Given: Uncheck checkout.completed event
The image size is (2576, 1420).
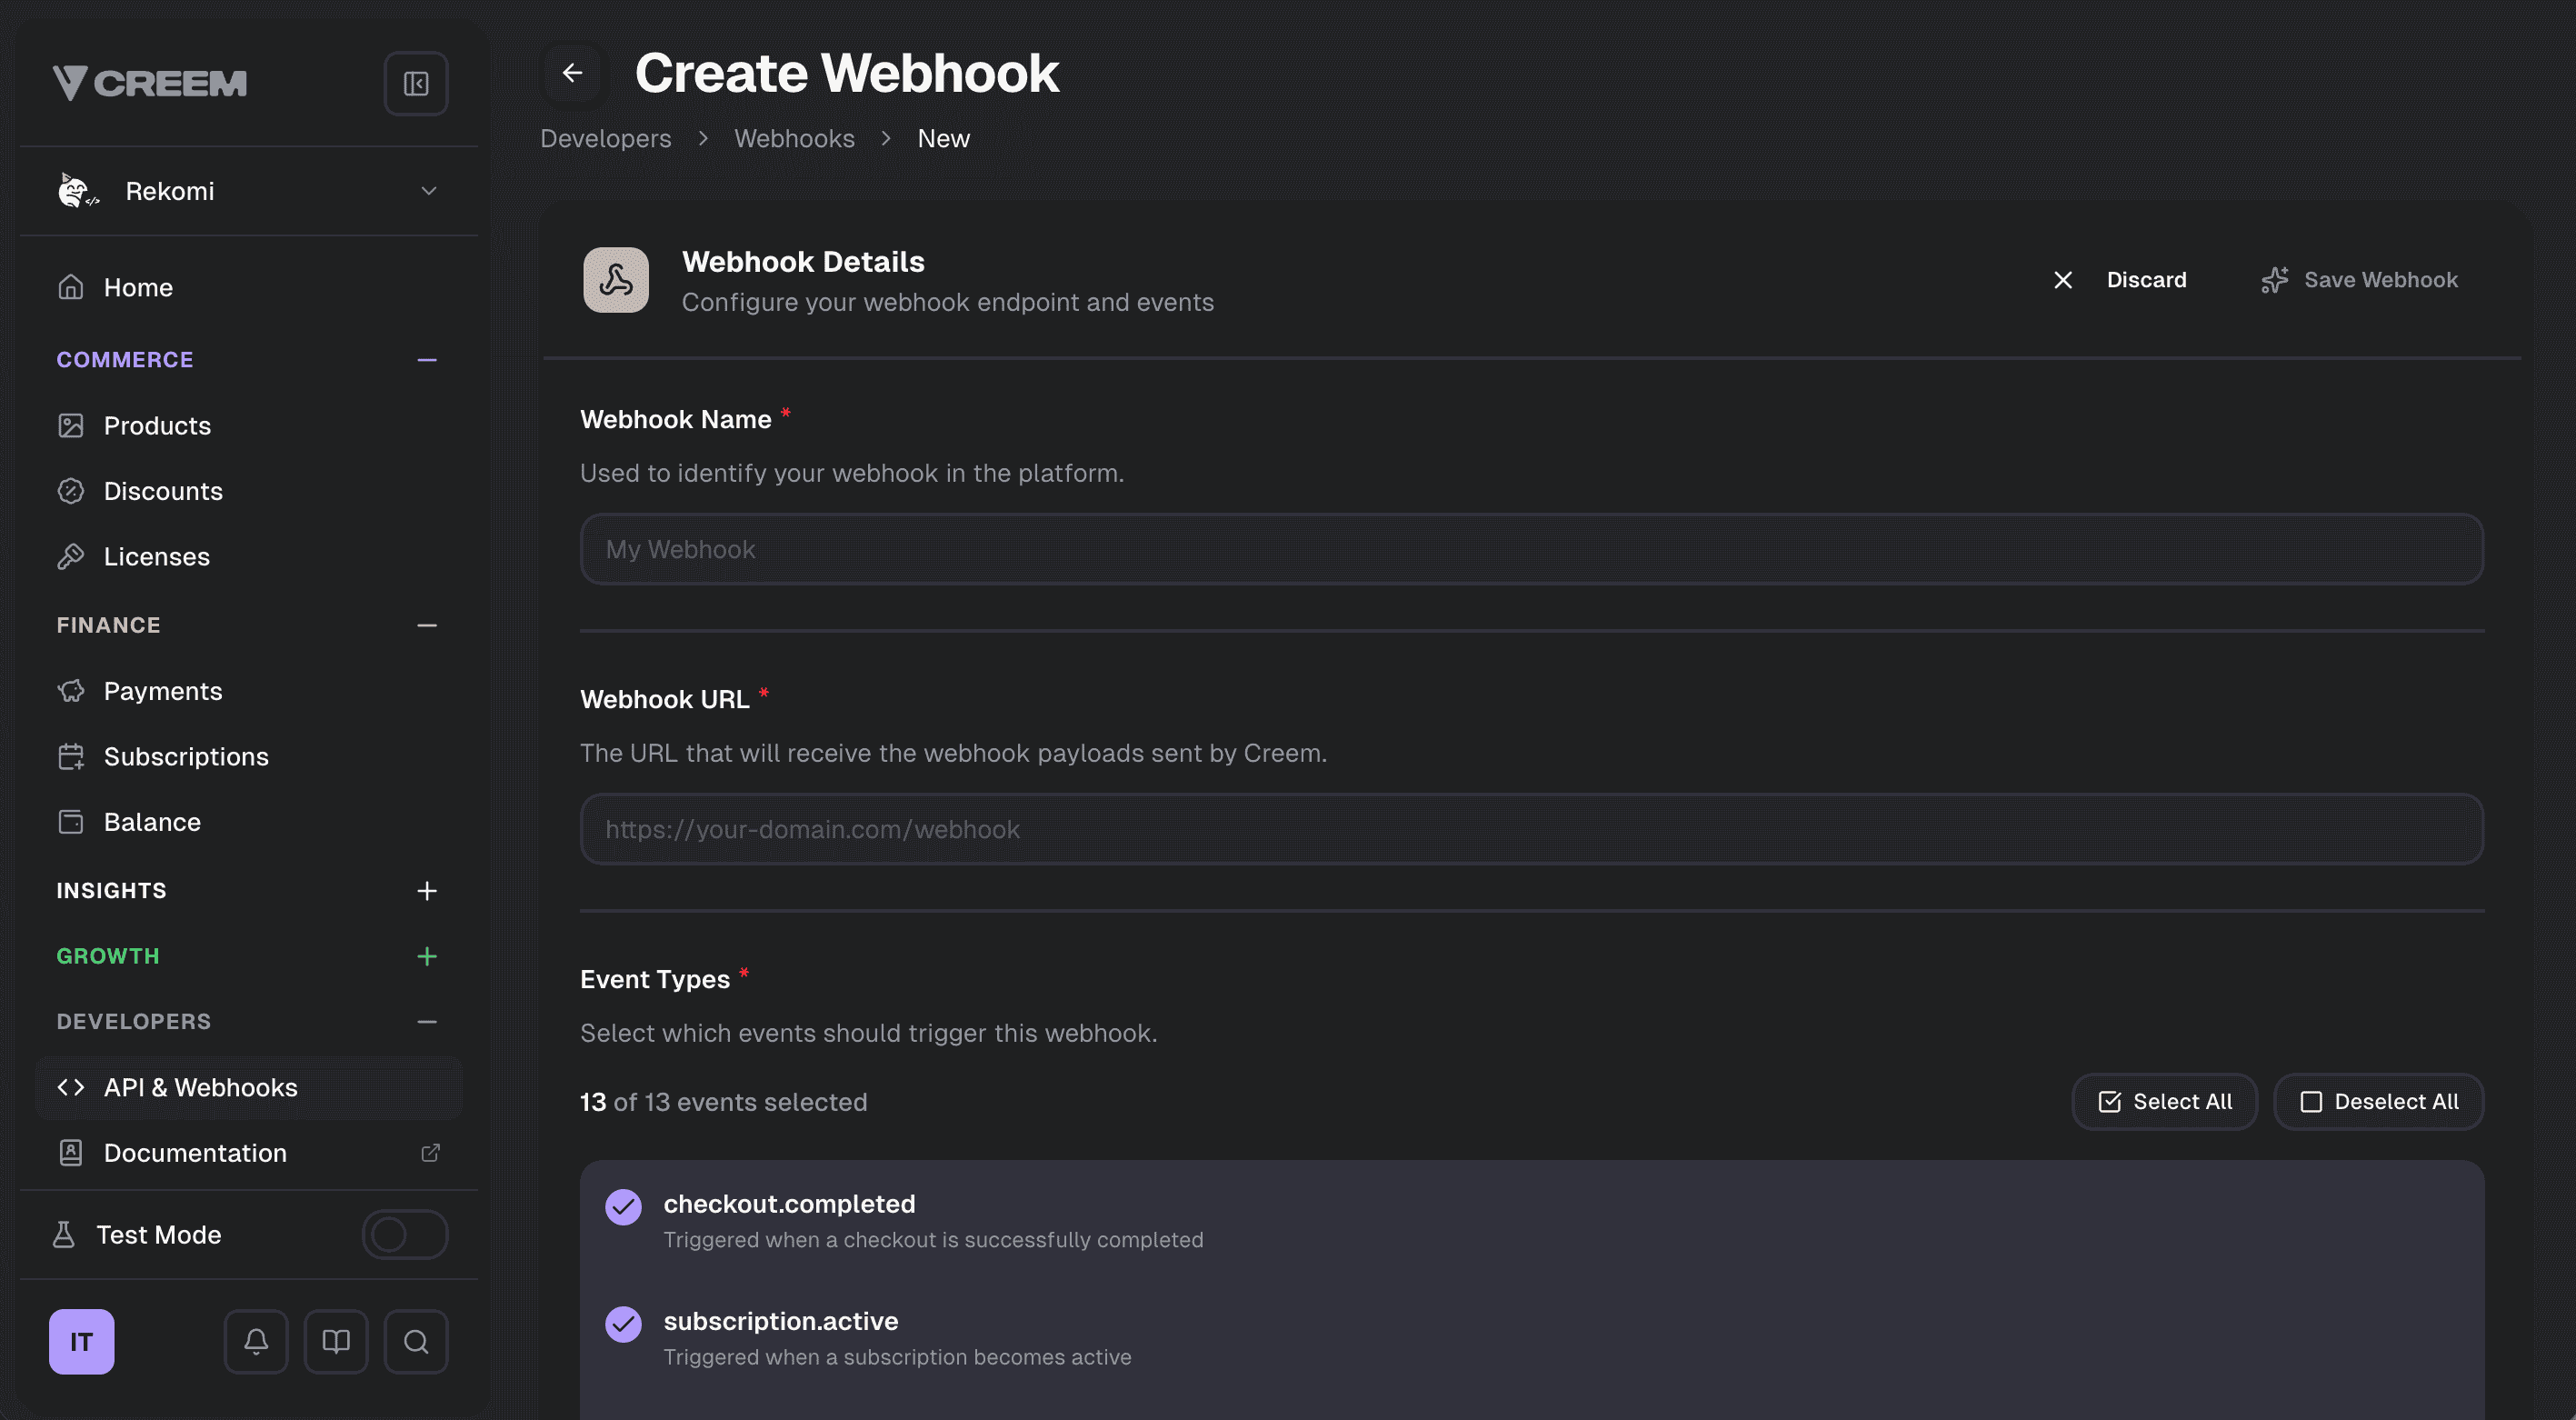Looking at the screenshot, I should [623, 1207].
